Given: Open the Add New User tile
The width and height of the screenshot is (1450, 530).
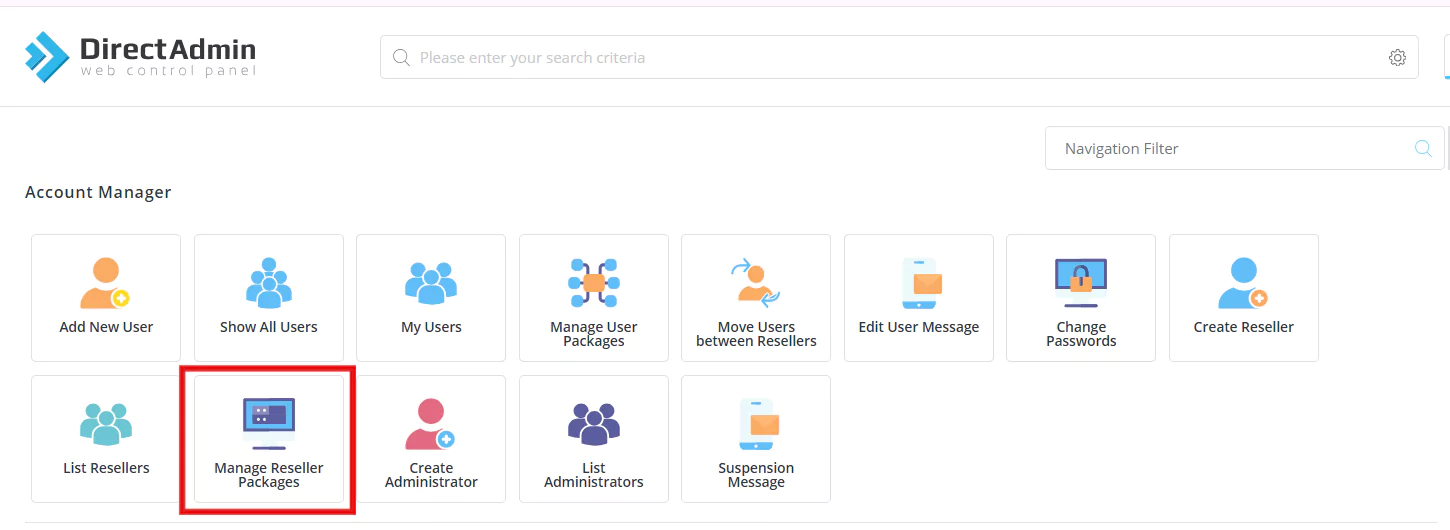Looking at the screenshot, I should pyautogui.click(x=106, y=298).
